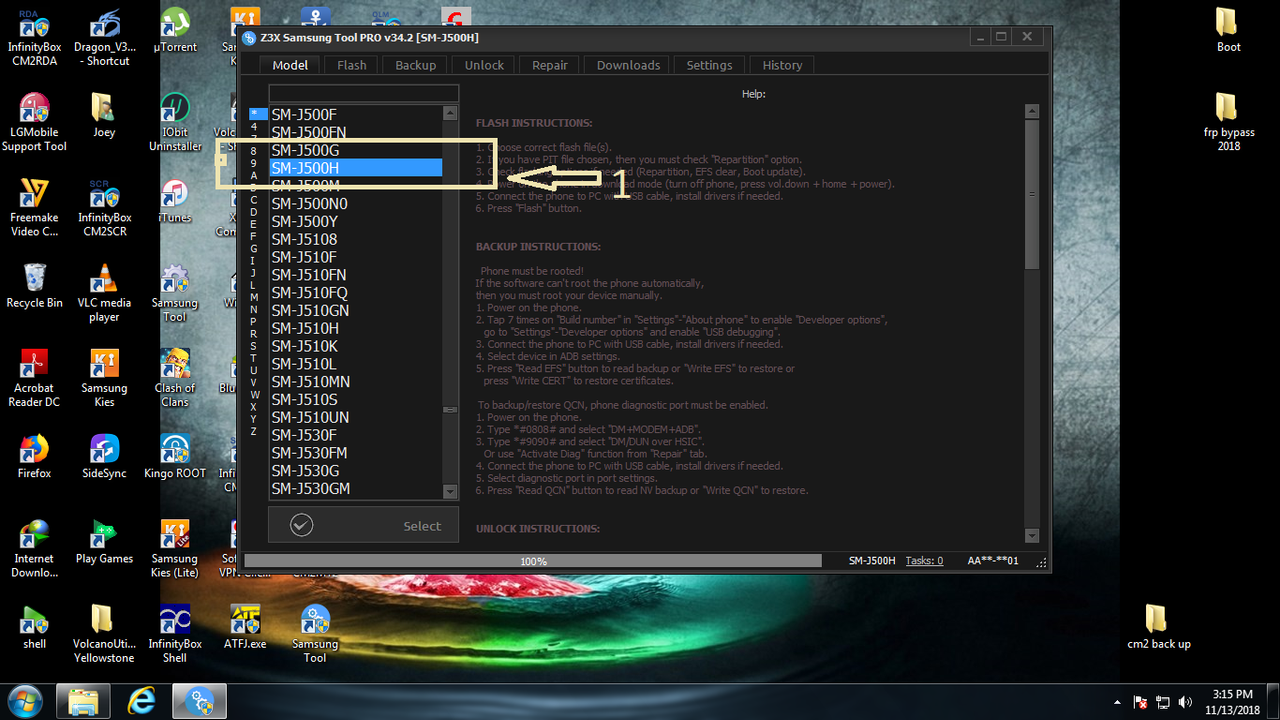Open the ATFJ.exe desktop icon
The width and height of the screenshot is (1280, 720).
click(x=245, y=627)
